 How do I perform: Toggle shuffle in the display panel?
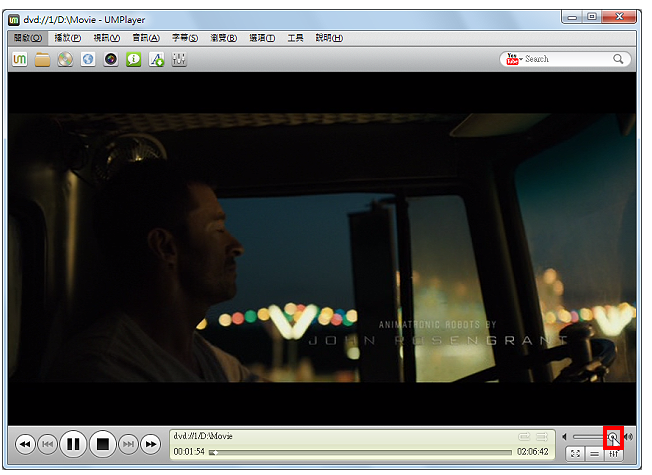click(x=542, y=437)
